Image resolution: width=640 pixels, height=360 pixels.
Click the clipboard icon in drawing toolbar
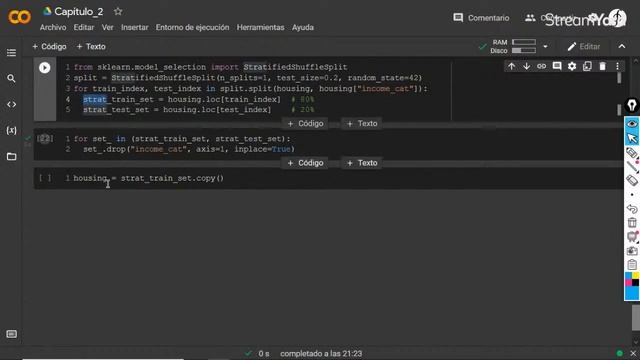coord(632,264)
